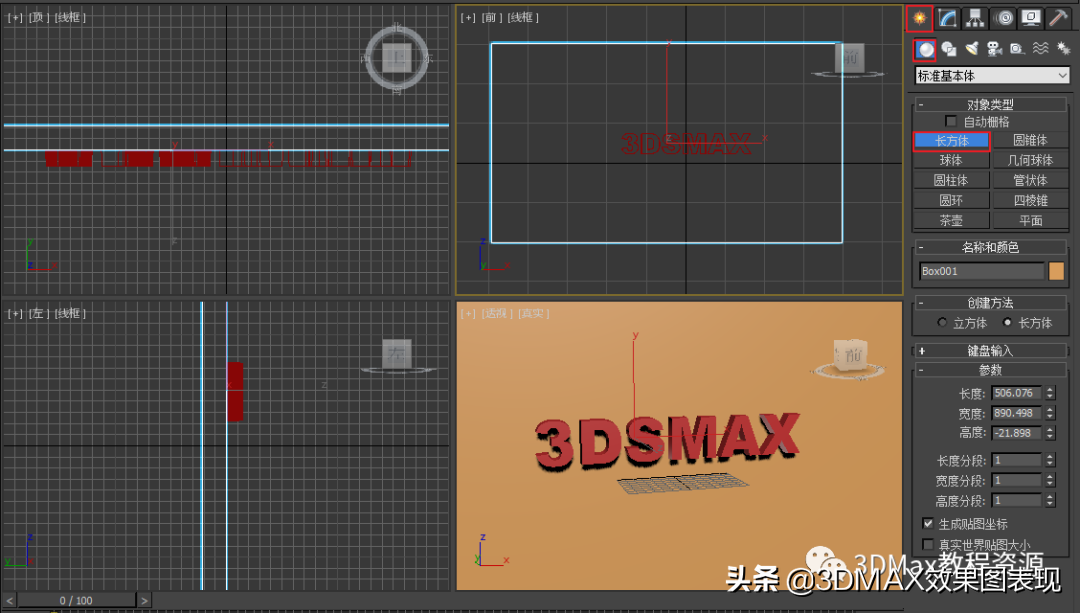Pick the 管状体 tube button

[1030, 180]
